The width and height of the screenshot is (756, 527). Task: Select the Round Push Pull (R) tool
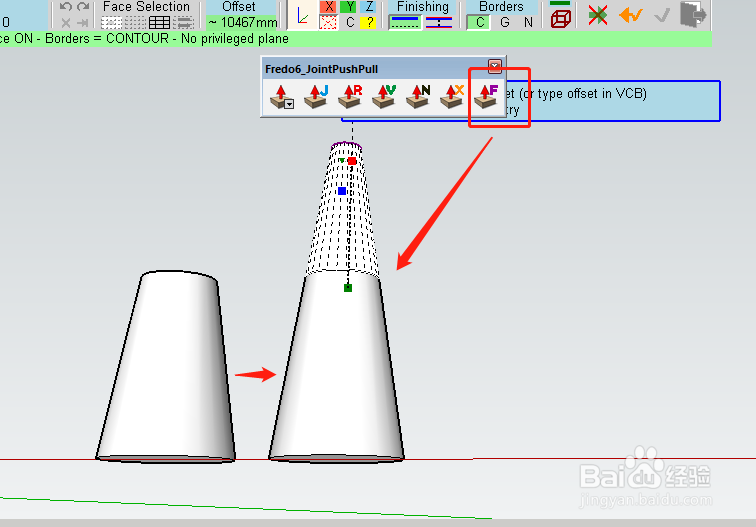(x=350, y=96)
